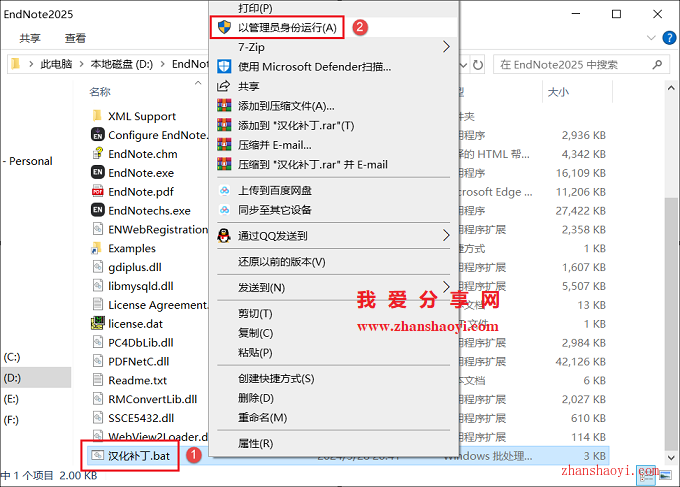Click the Microsoft Defender shield icon

click(224, 66)
